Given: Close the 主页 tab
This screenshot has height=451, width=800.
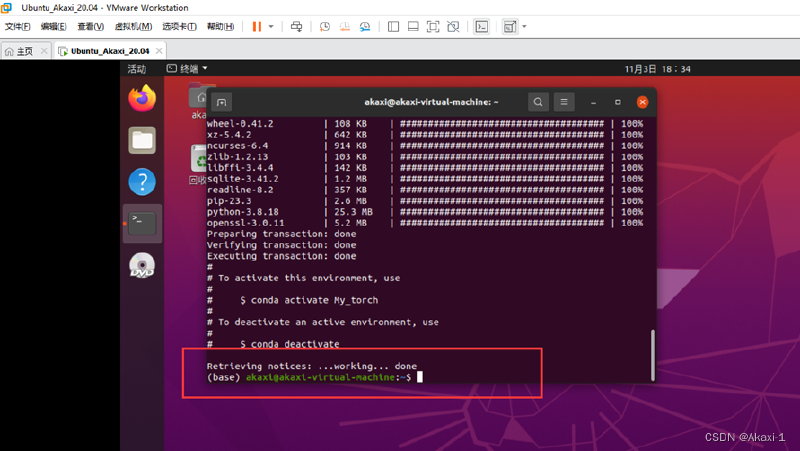Looking at the screenshot, I should coord(44,51).
